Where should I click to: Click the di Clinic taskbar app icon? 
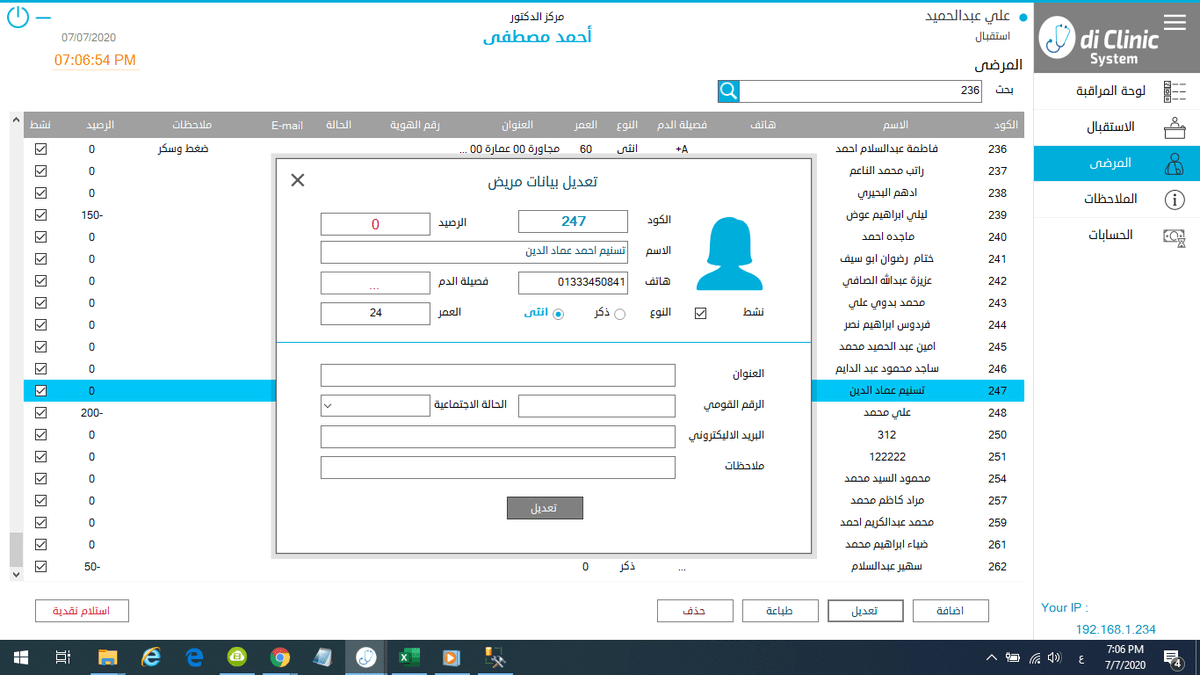[x=366, y=657]
